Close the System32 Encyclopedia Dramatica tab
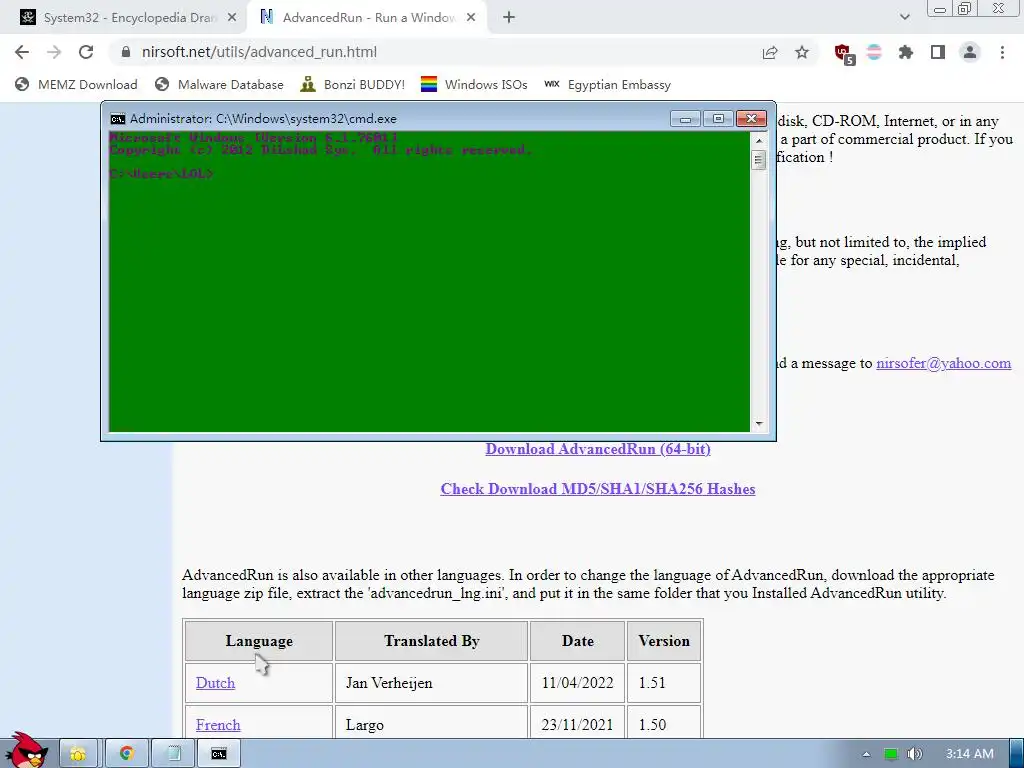This screenshot has width=1024, height=768. coord(232,18)
